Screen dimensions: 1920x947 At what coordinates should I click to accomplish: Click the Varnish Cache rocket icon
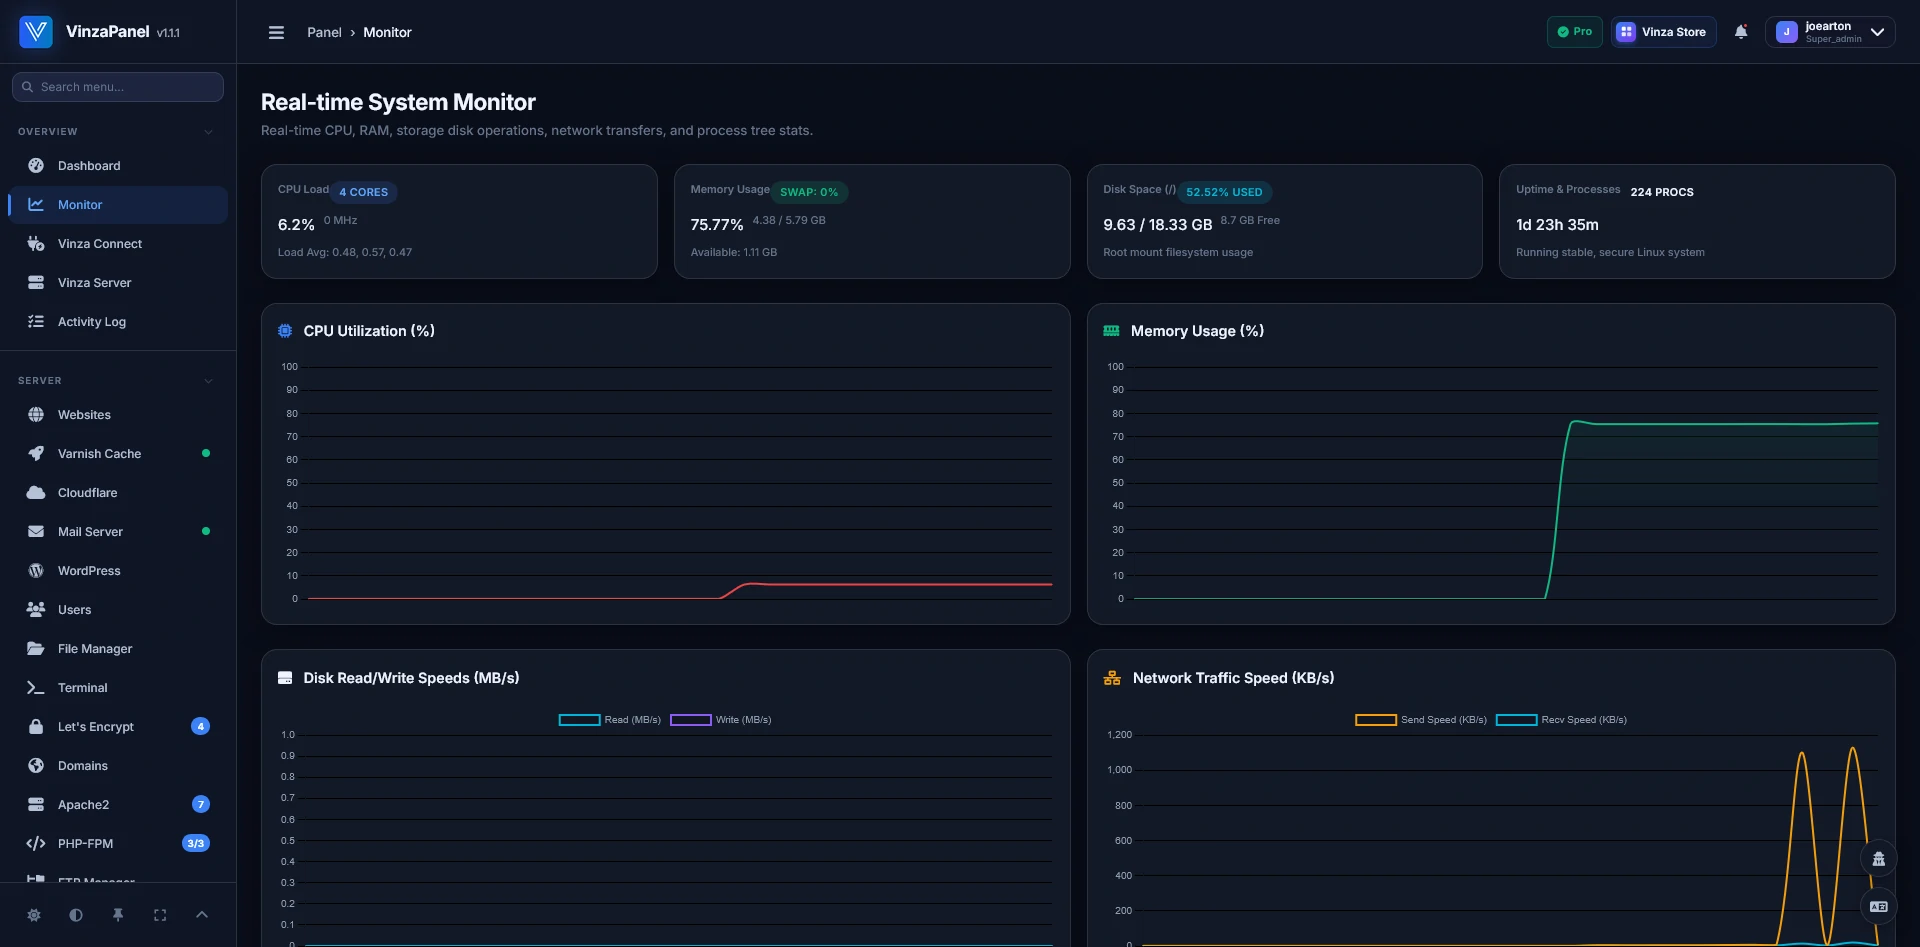coord(36,454)
